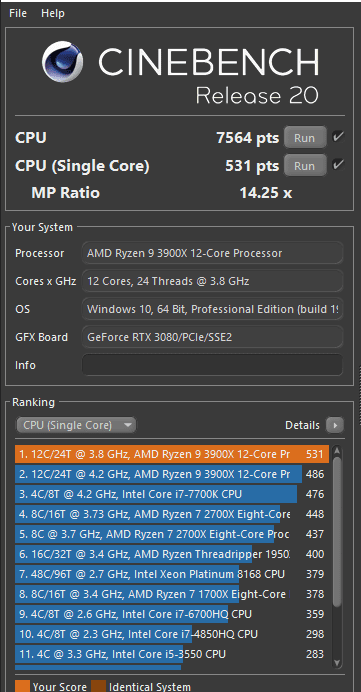Select the Intel Xeon Platinum 8168 entry
Image resolution: width=361 pixels, height=692 pixels.
(x=172, y=574)
